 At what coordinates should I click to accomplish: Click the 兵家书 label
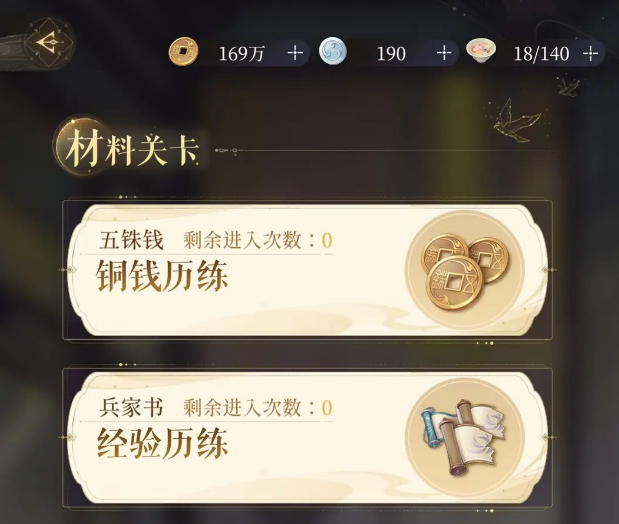[131, 408]
